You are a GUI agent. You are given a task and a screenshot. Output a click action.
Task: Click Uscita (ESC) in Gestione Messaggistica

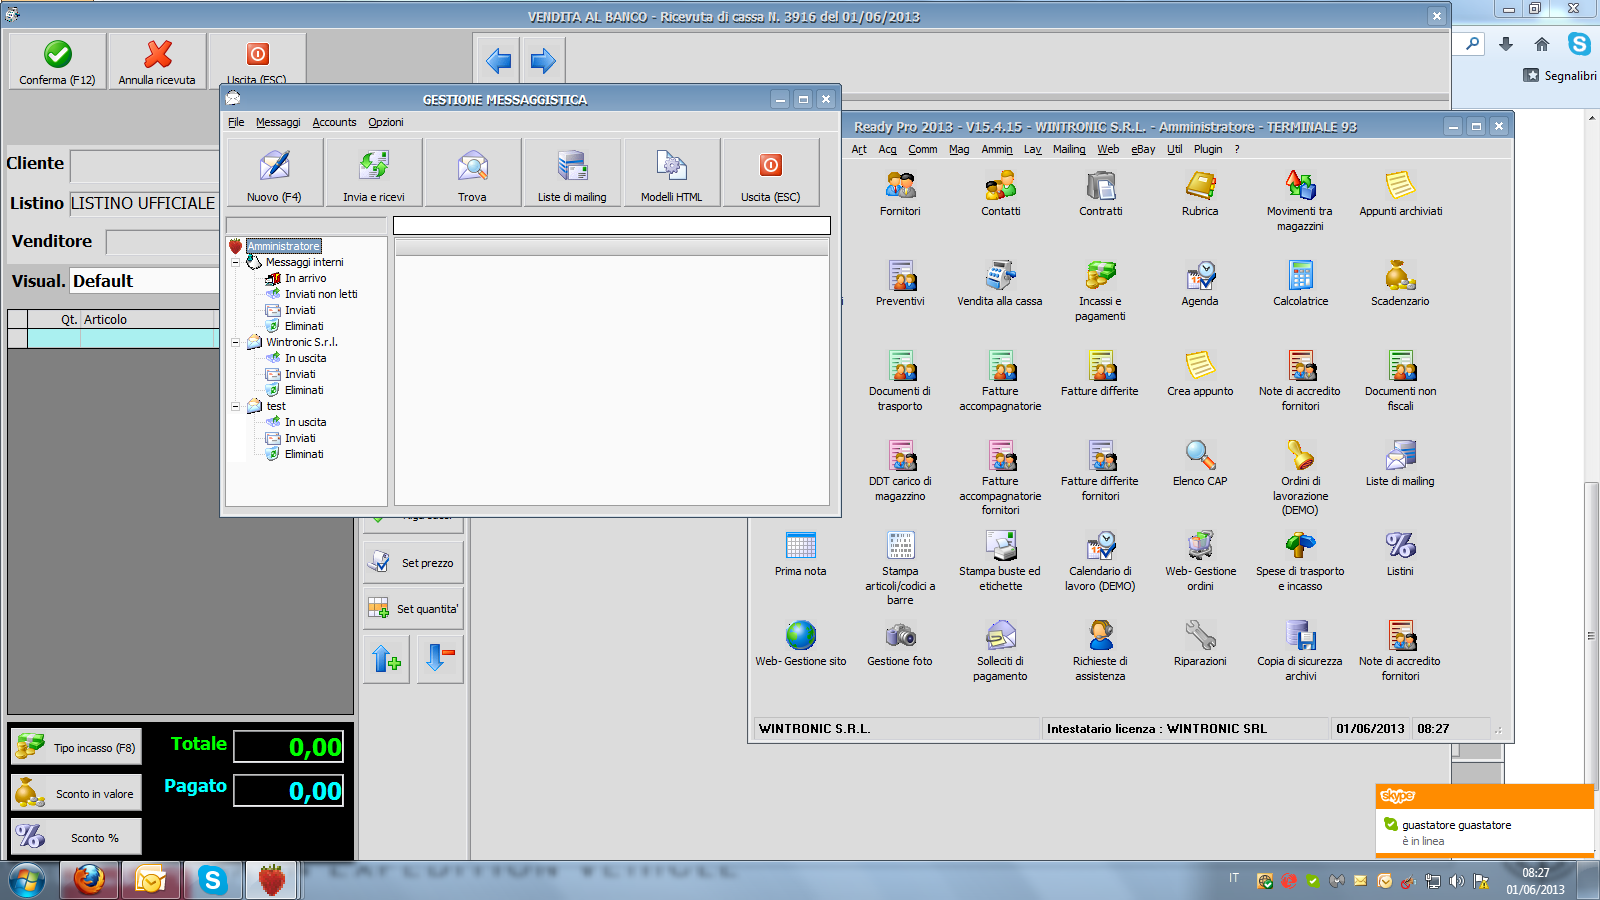point(771,173)
